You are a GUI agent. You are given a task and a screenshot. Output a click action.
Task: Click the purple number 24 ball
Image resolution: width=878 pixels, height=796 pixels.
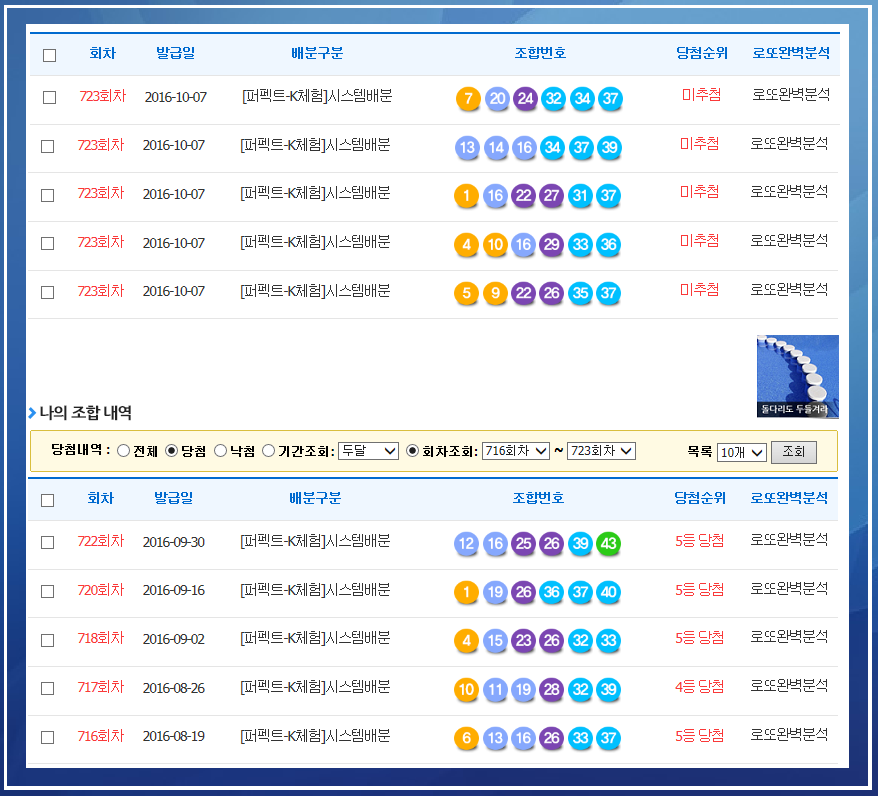525,99
